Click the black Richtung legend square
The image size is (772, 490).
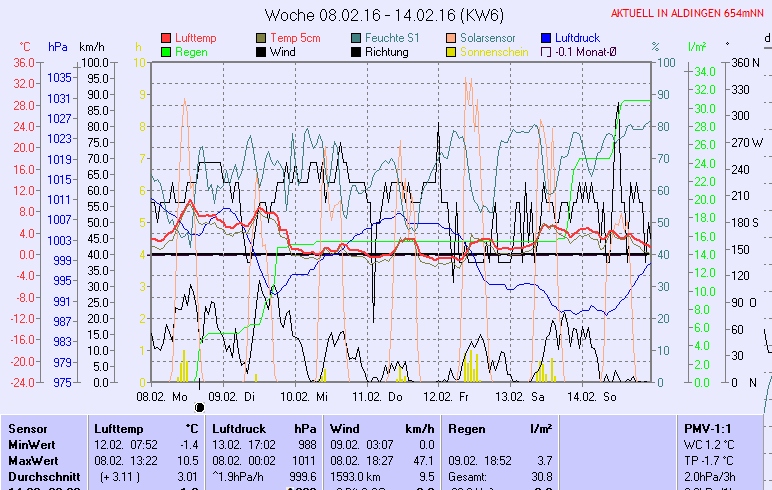pyautogui.click(x=357, y=52)
